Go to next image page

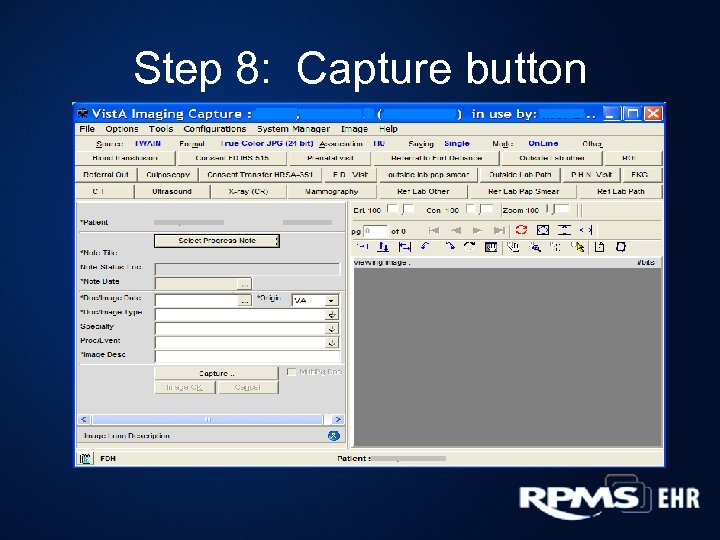point(478,231)
